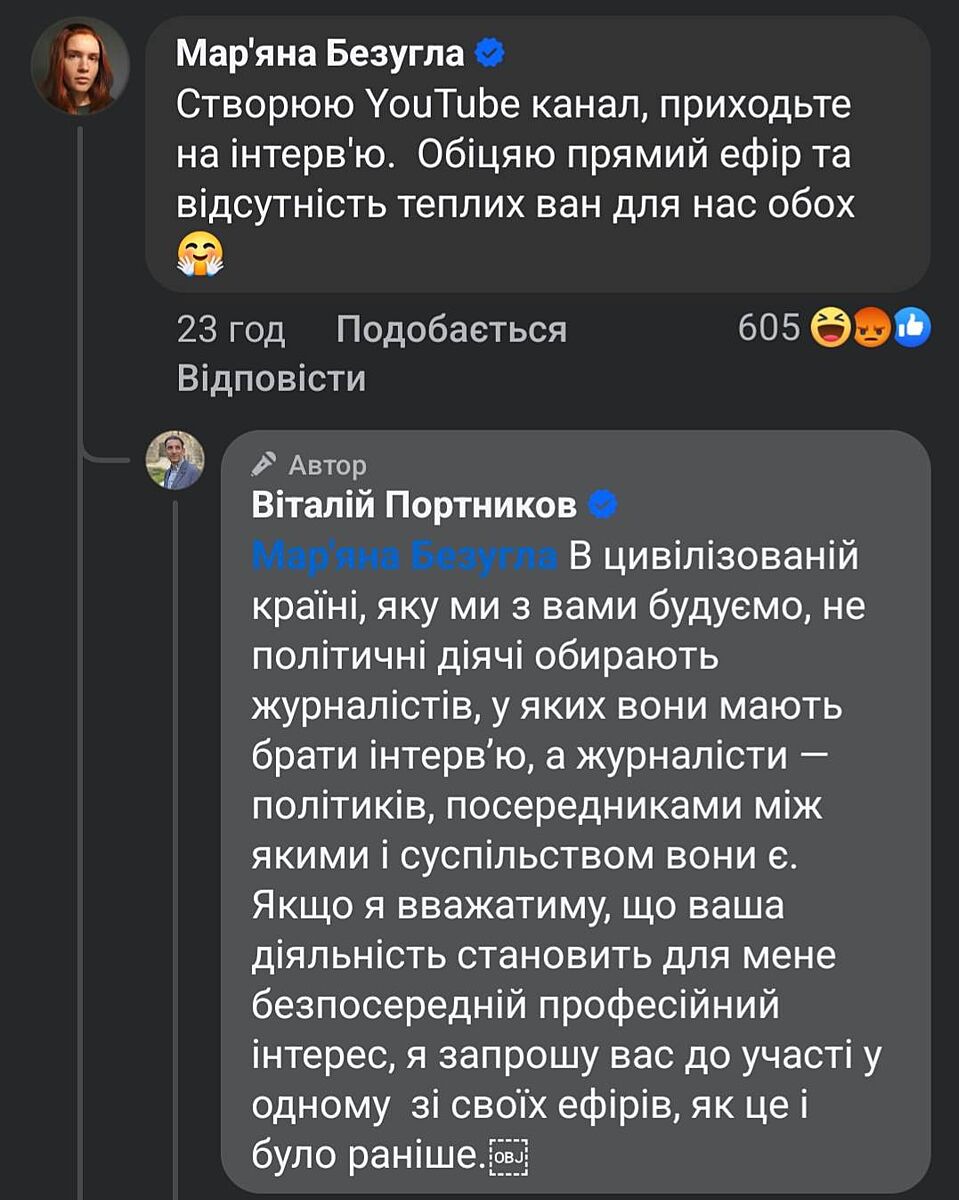This screenshot has width=959, height=1200.
Task: Click the pencil icon next to Автор
Action: pos(264,464)
